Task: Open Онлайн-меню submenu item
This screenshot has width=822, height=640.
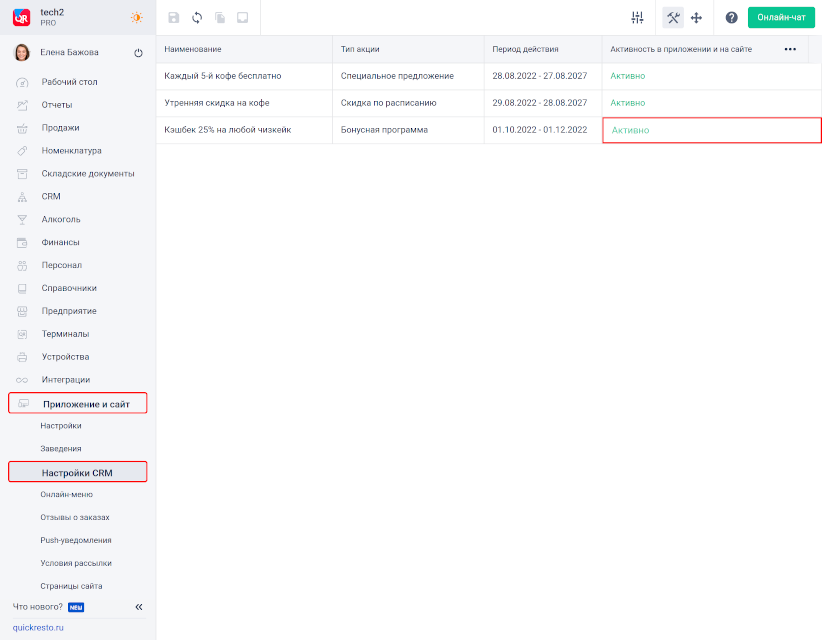Action: pos(67,494)
